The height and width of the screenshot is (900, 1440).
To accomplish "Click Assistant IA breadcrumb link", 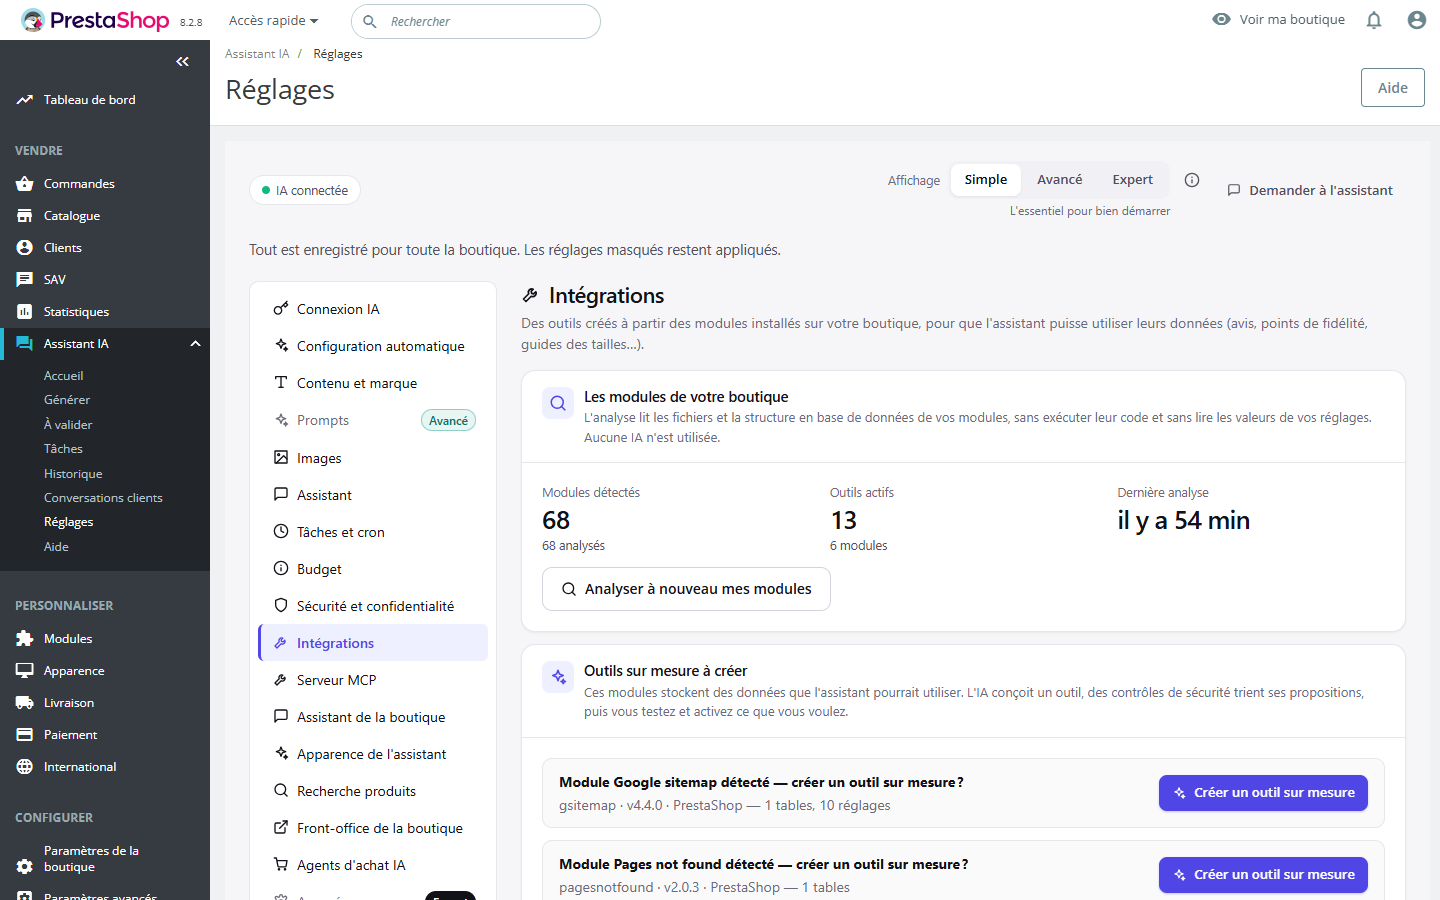I will 257,54.
